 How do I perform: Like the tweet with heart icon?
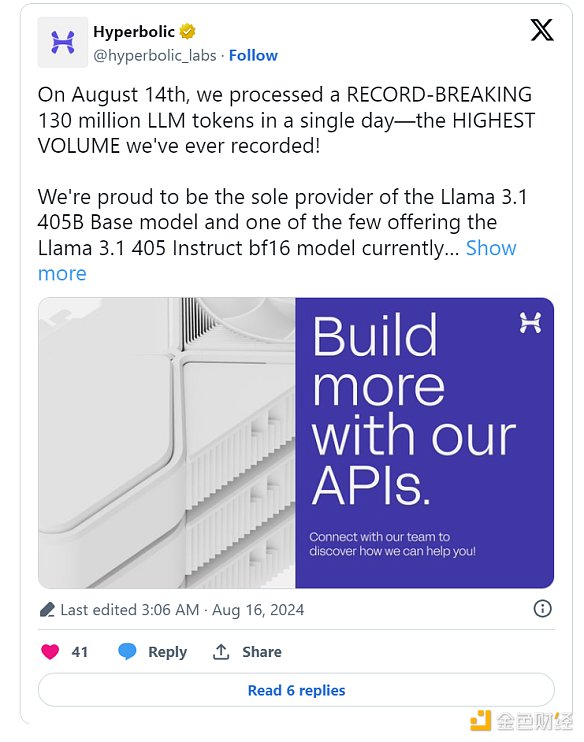pos(50,652)
